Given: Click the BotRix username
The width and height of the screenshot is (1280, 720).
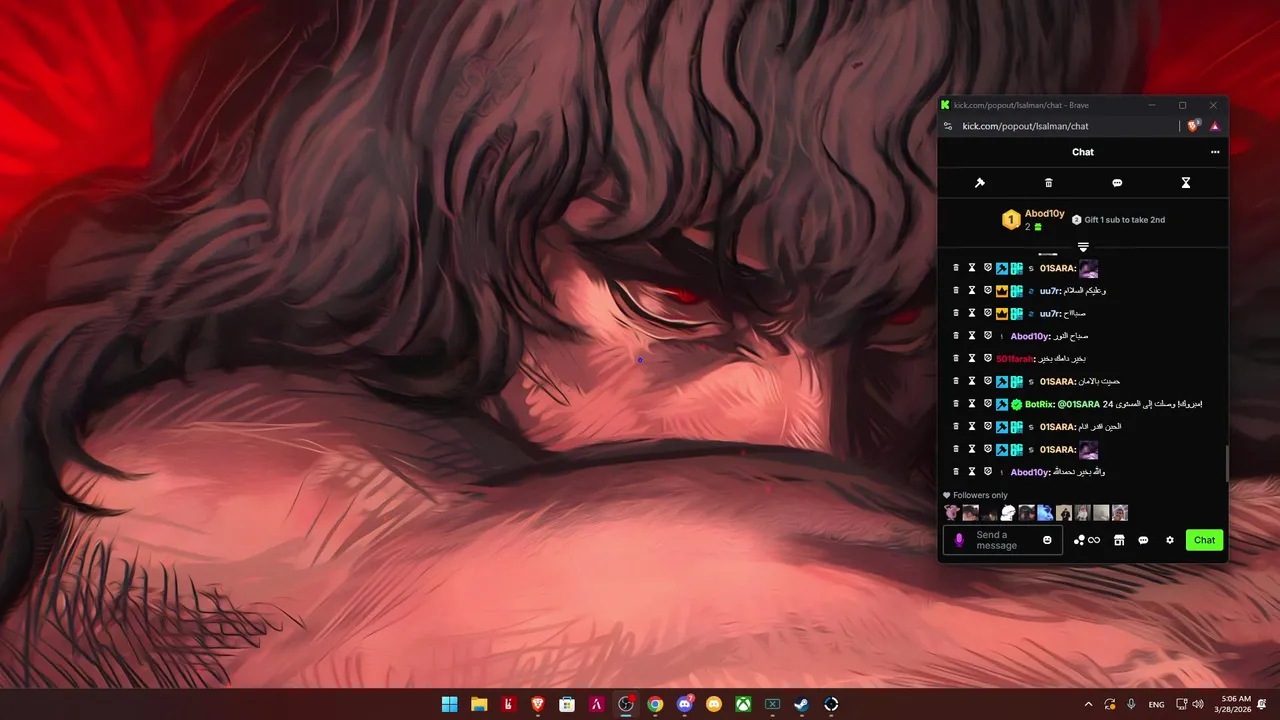Looking at the screenshot, I should click(x=1039, y=404).
